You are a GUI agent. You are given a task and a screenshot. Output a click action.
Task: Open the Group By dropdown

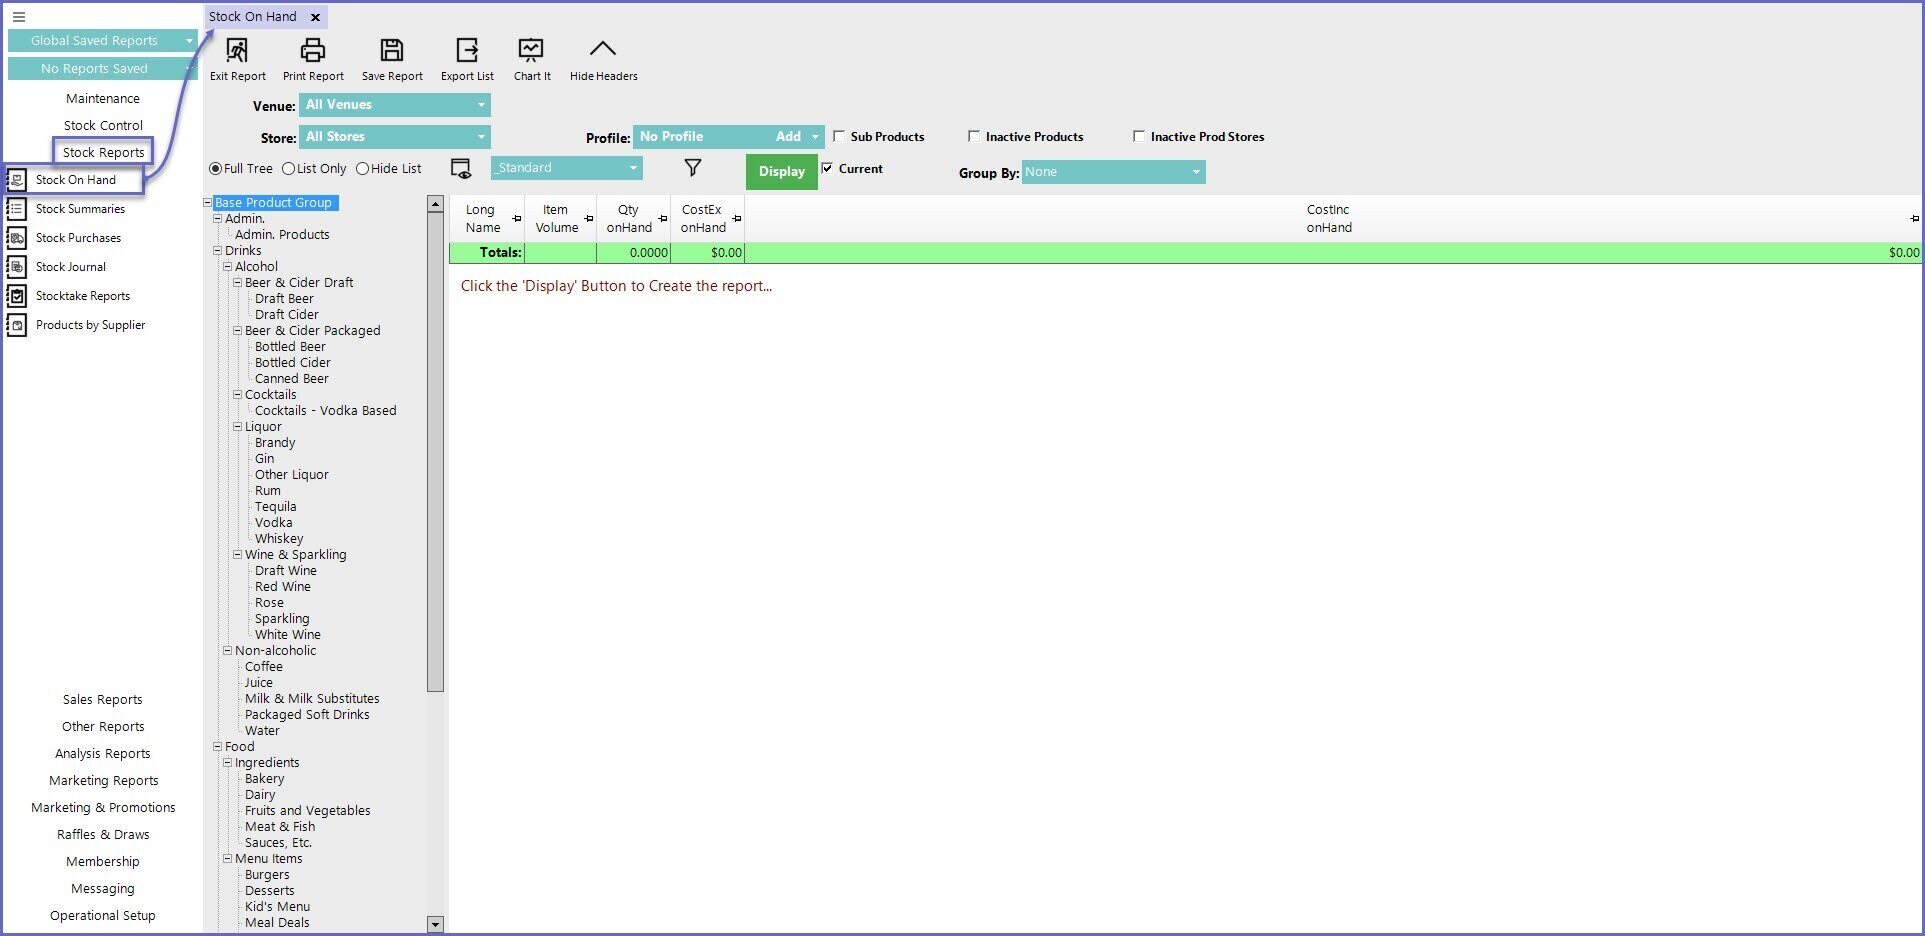[1113, 172]
